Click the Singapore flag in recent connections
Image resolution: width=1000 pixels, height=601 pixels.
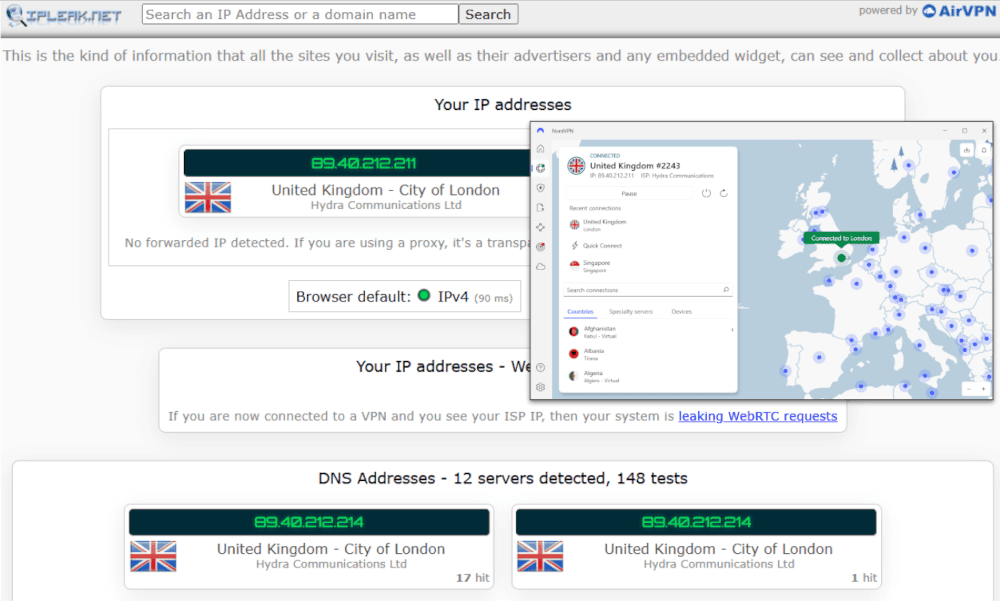(575, 265)
